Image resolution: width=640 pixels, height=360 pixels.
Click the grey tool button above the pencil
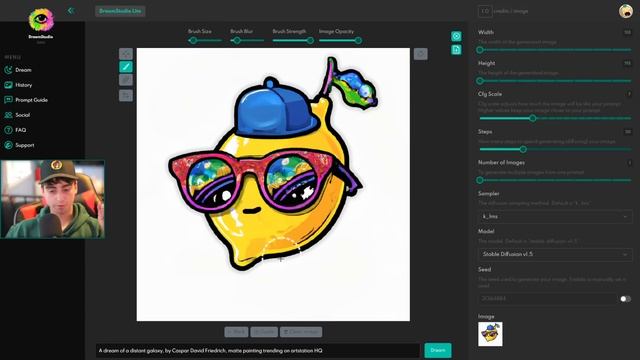tap(126, 53)
